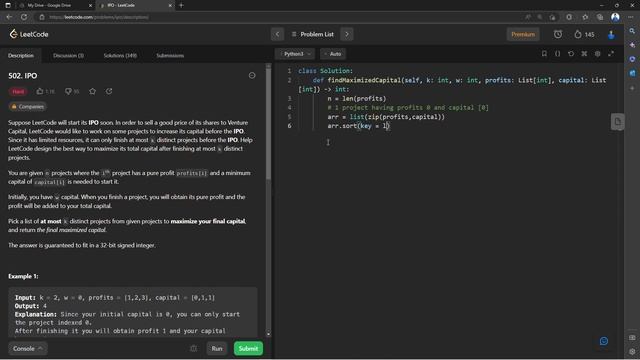640x360 pixels.
Task: Reload the page
Action: click(24, 17)
